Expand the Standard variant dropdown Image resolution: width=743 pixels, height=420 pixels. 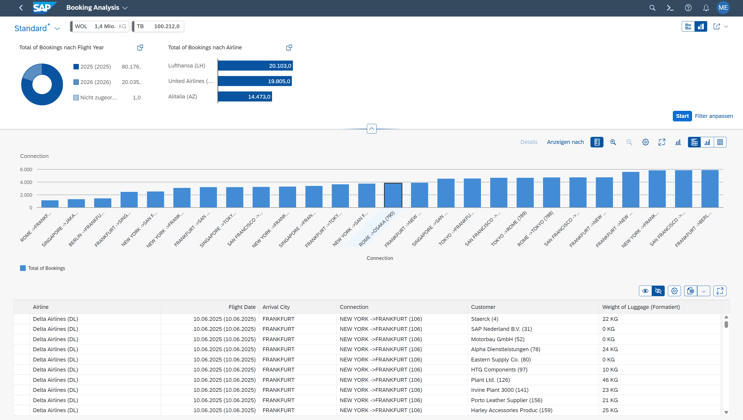[57, 29]
